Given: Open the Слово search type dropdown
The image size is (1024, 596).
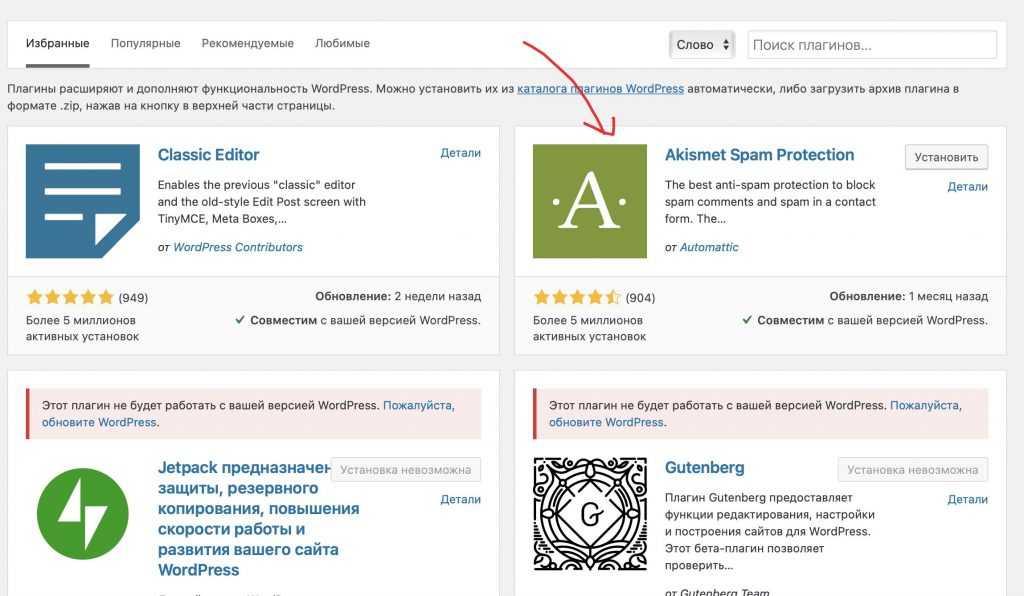Looking at the screenshot, I should click(702, 44).
